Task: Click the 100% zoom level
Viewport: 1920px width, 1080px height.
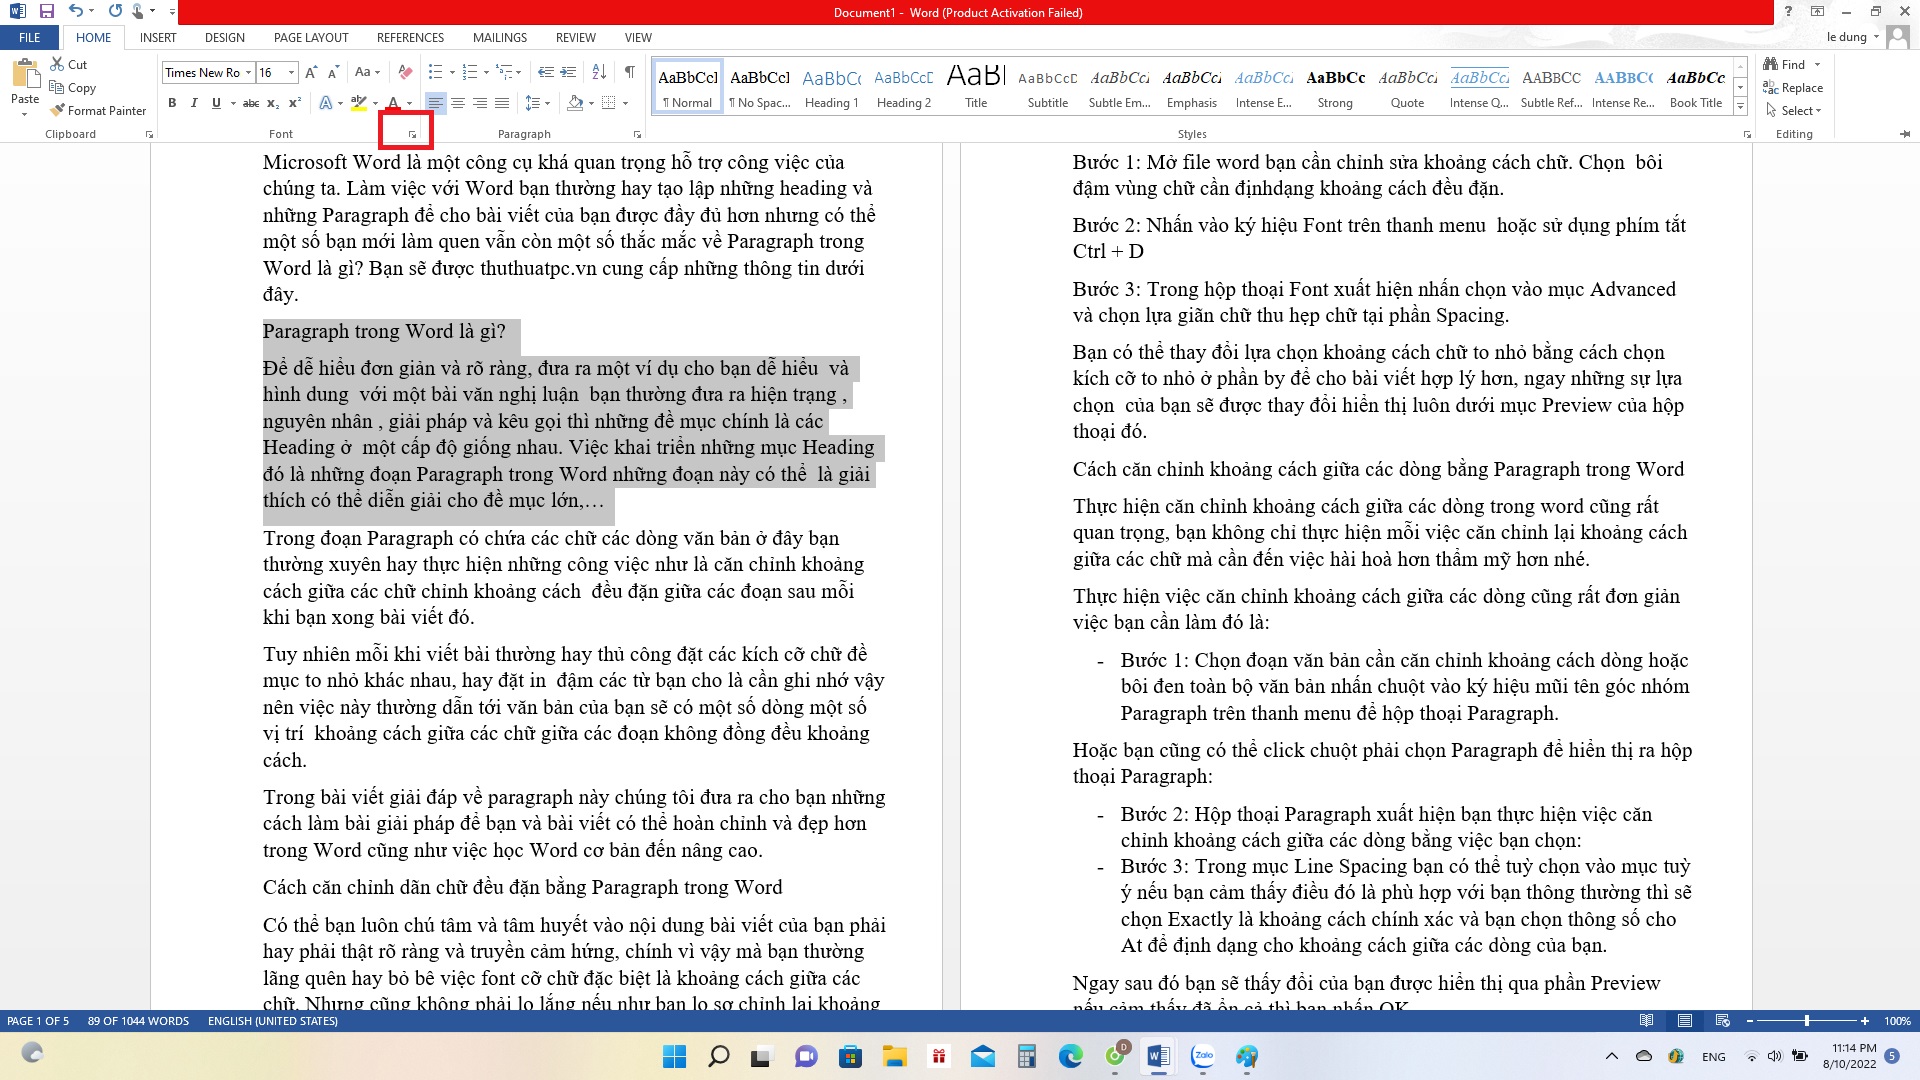Action: coord(1897,1021)
